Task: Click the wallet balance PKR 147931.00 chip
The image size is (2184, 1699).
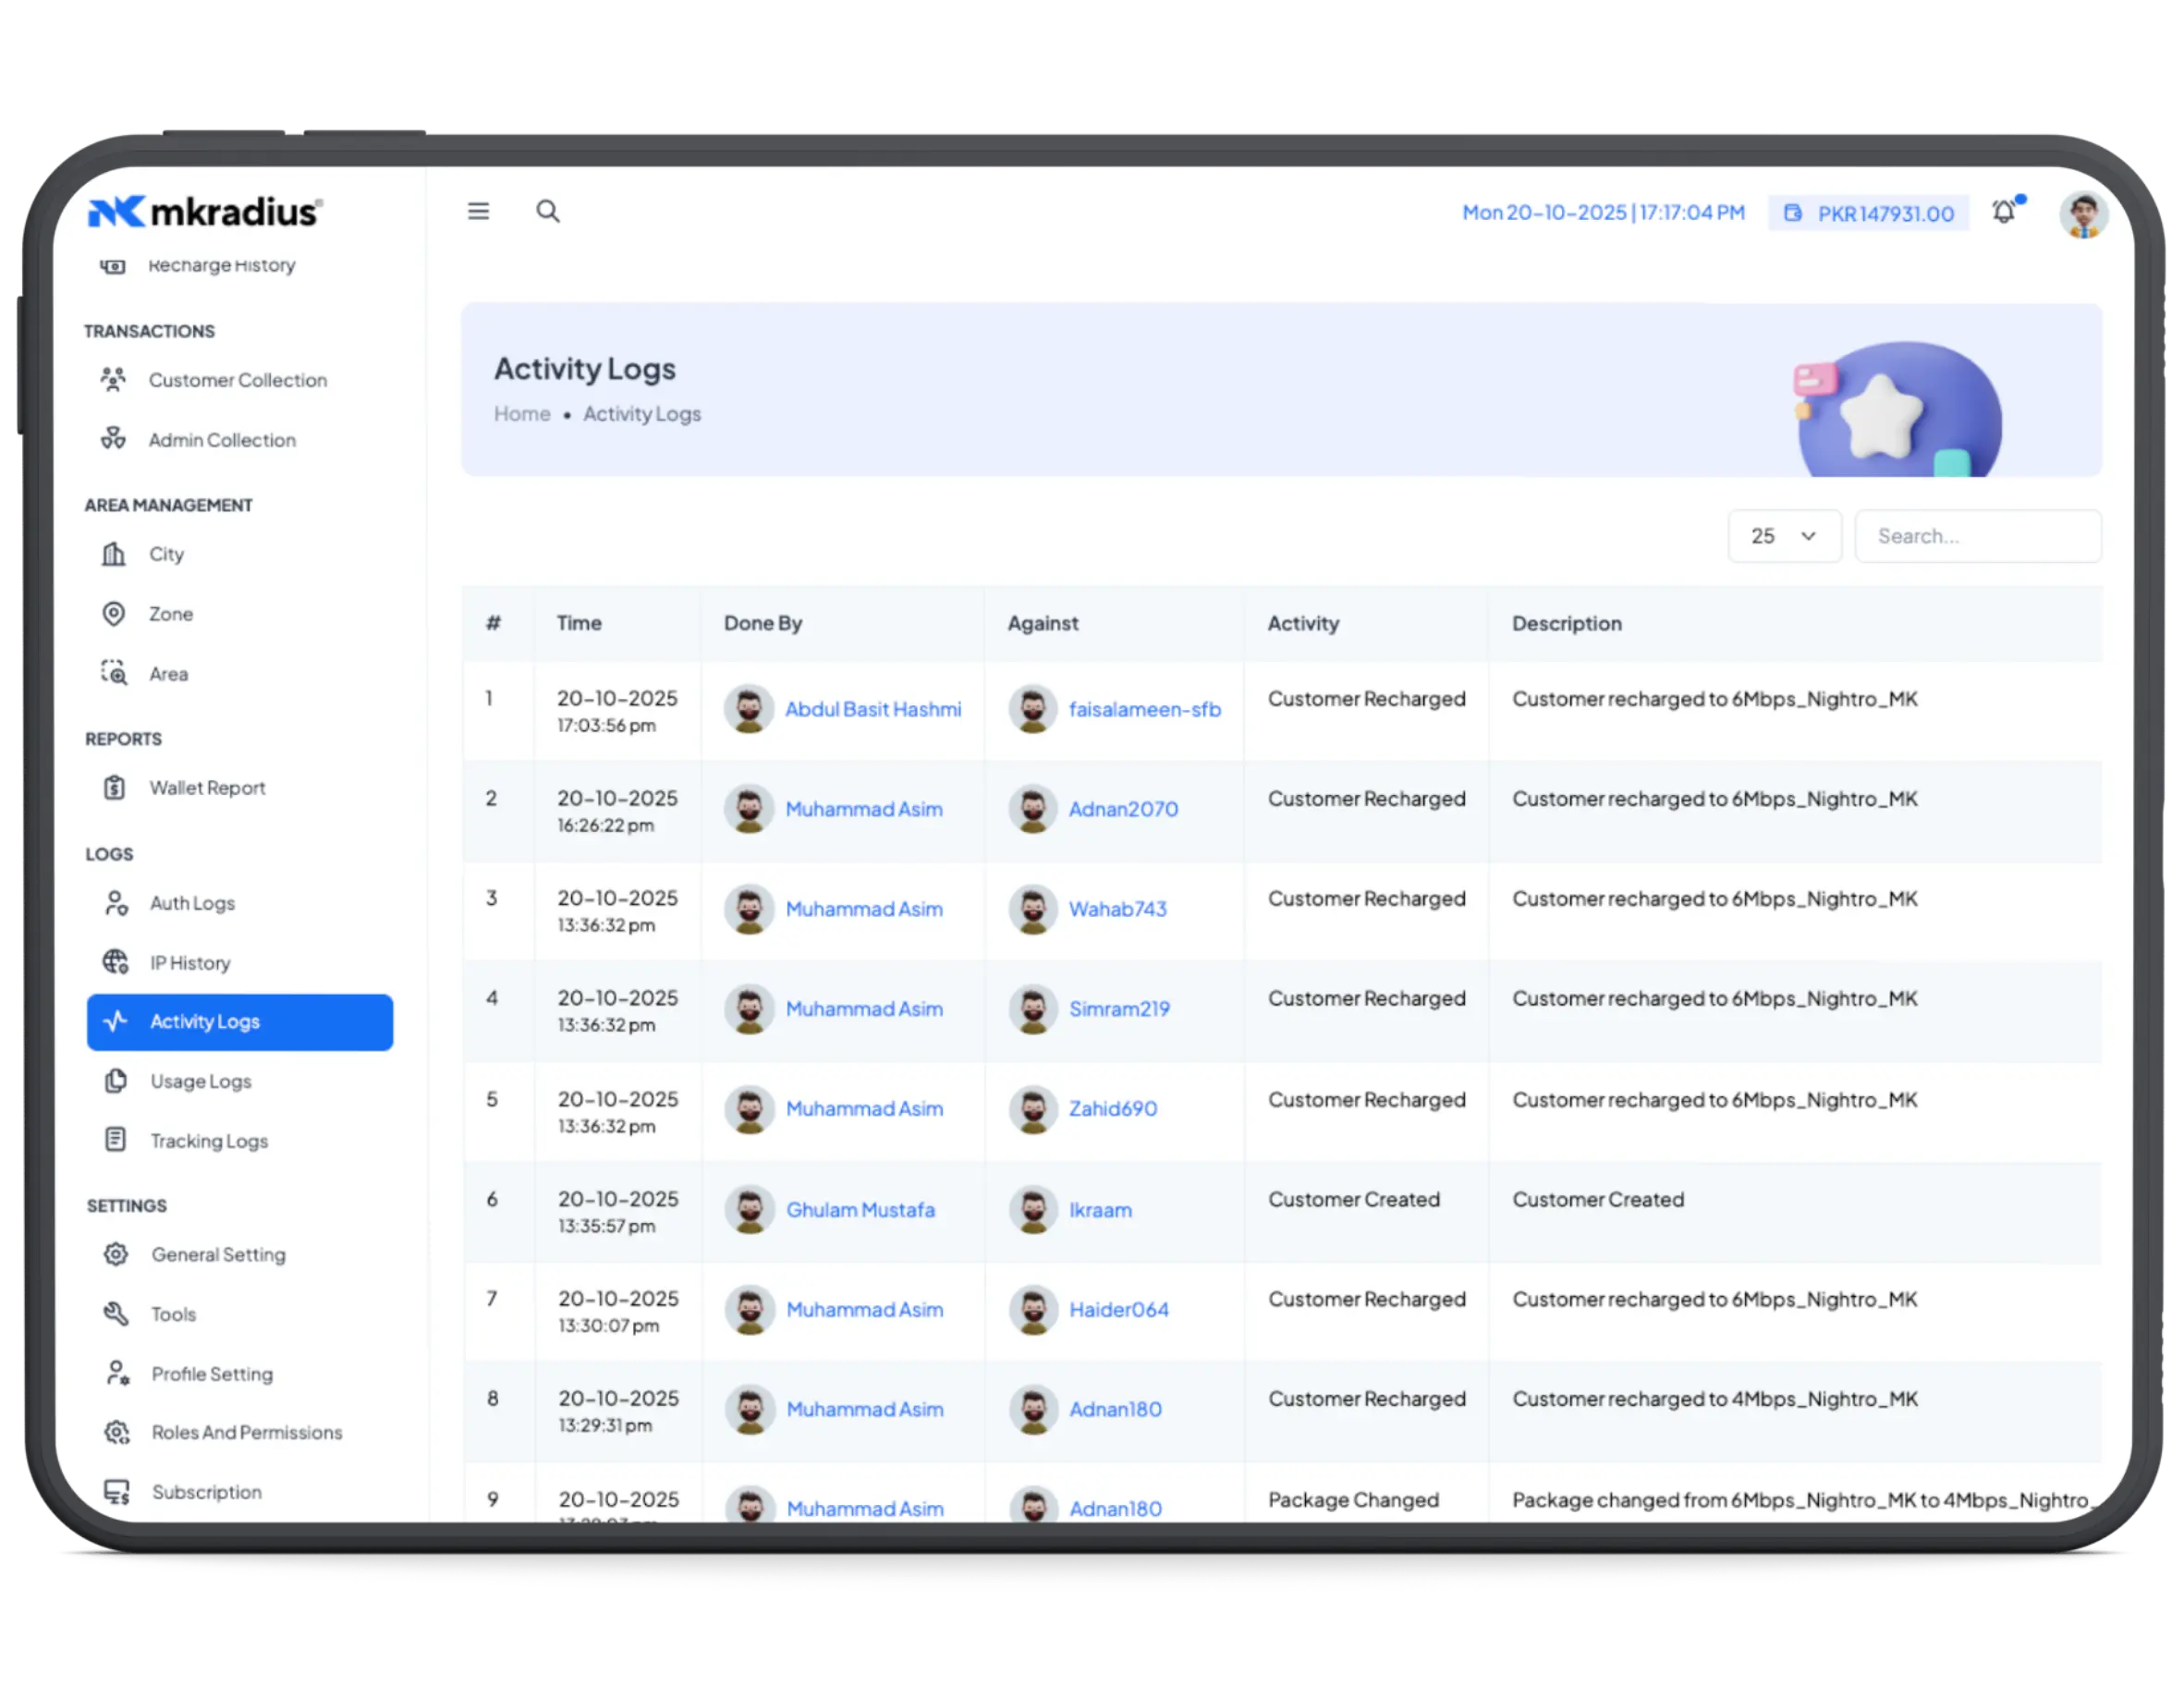Action: coord(1868,212)
